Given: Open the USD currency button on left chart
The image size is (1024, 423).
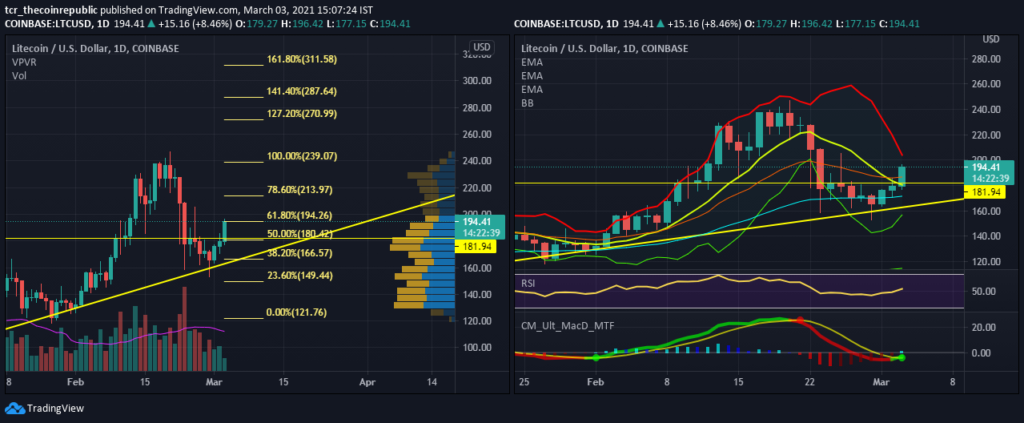Looking at the screenshot, I should pyautogui.click(x=481, y=48).
